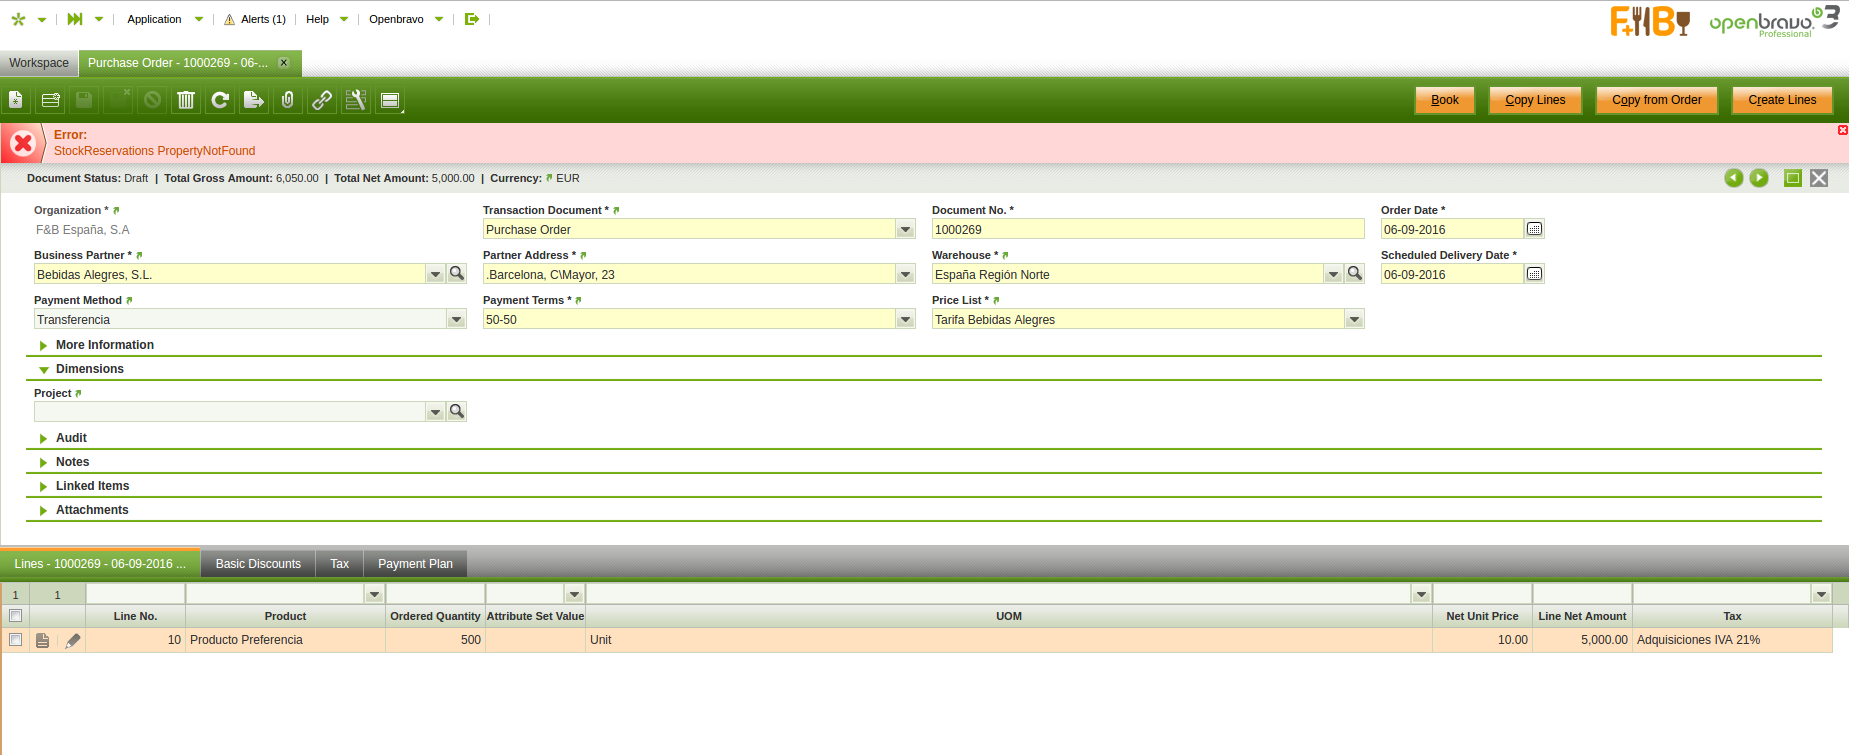1849x755 pixels.
Task: Open the Openbravo user menu
Action: point(406,19)
